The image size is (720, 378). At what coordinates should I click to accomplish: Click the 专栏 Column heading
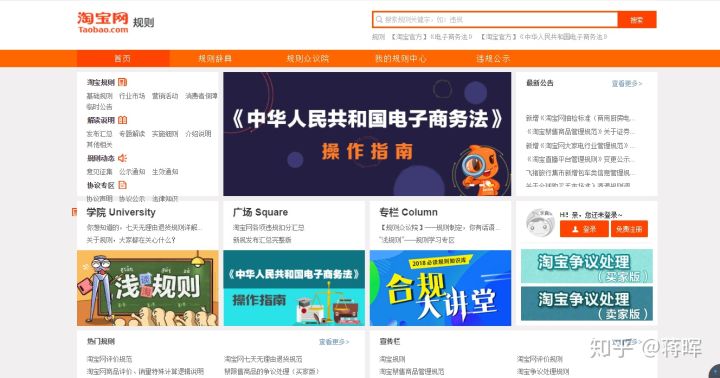(x=408, y=212)
